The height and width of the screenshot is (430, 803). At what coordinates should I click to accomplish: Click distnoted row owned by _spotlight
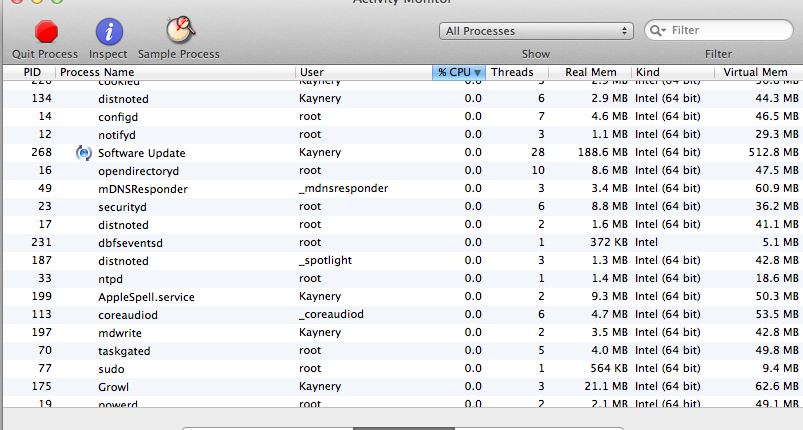(403, 261)
